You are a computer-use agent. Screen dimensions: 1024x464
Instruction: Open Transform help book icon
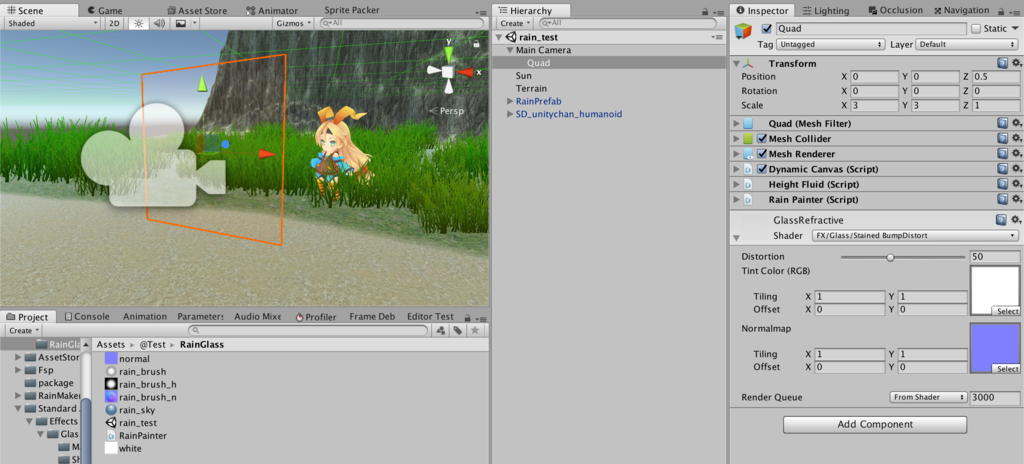coord(1002,63)
